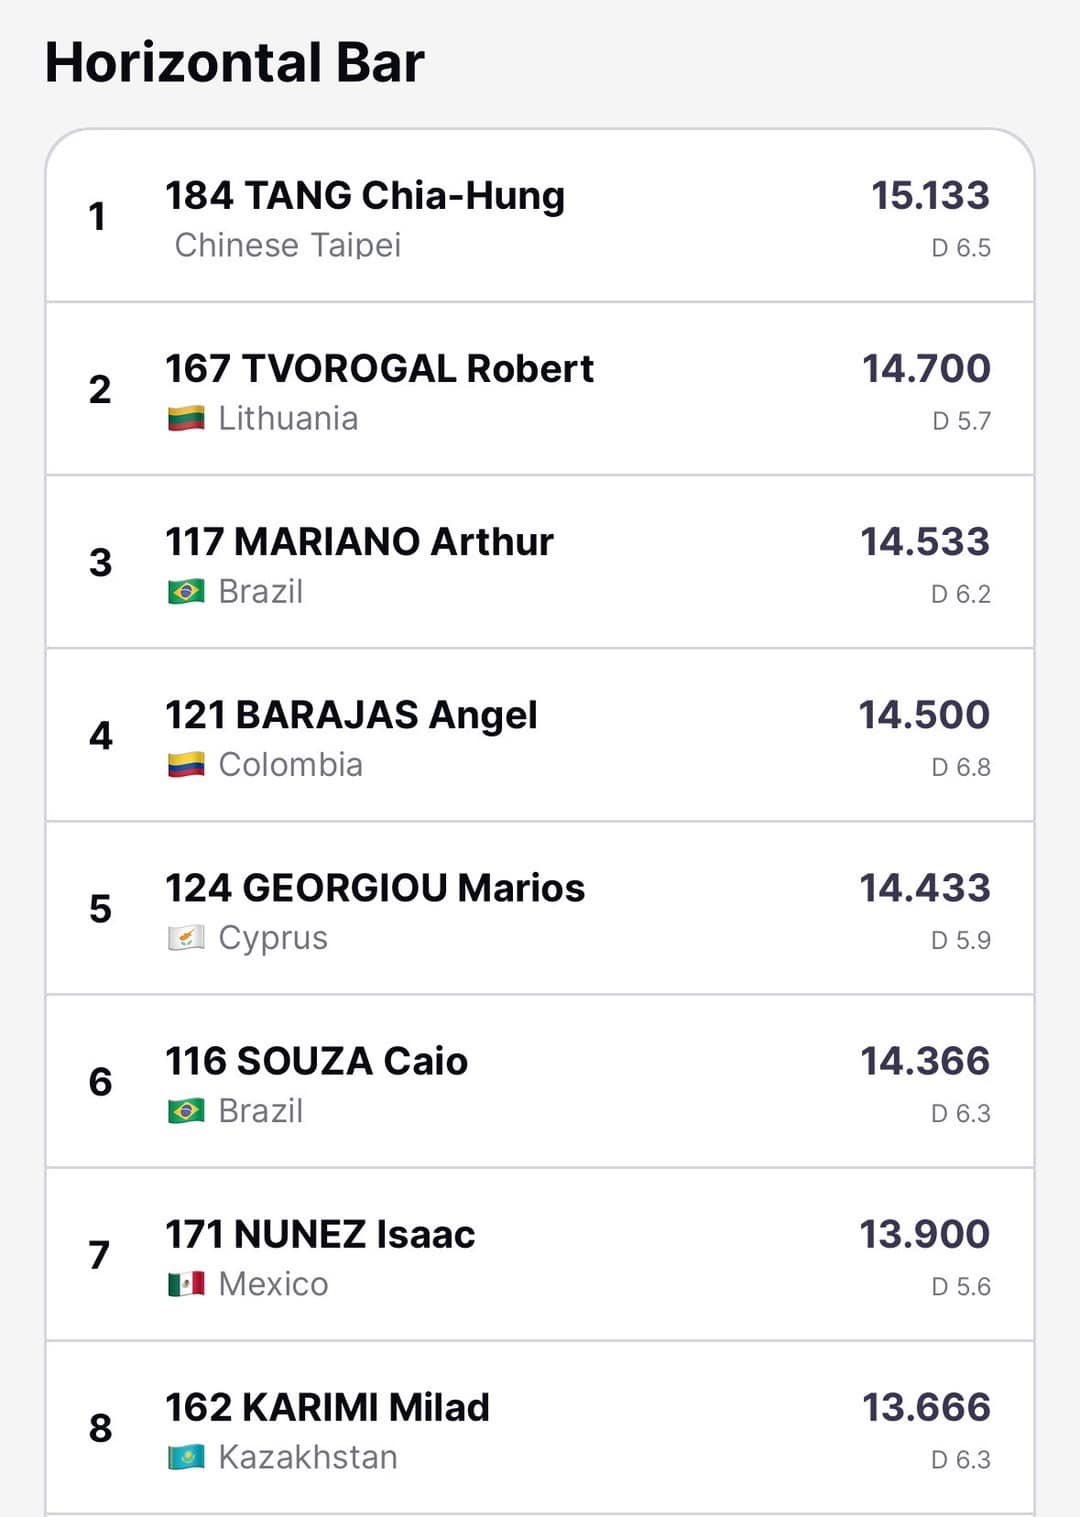Open MARIANO Arthur's athlete entry
This screenshot has width=1080, height=1517.
[x=359, y=542]
